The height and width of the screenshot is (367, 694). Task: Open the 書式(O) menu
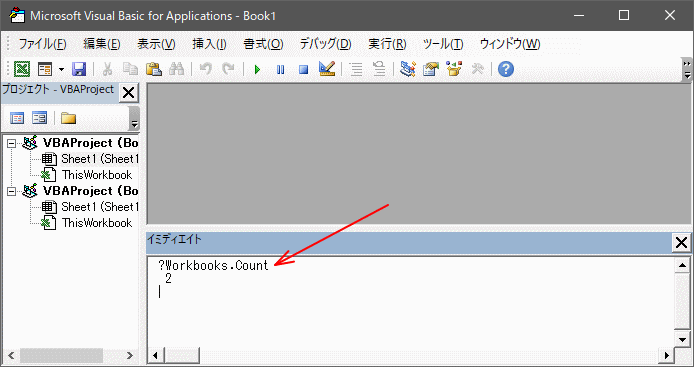(263, 44)
